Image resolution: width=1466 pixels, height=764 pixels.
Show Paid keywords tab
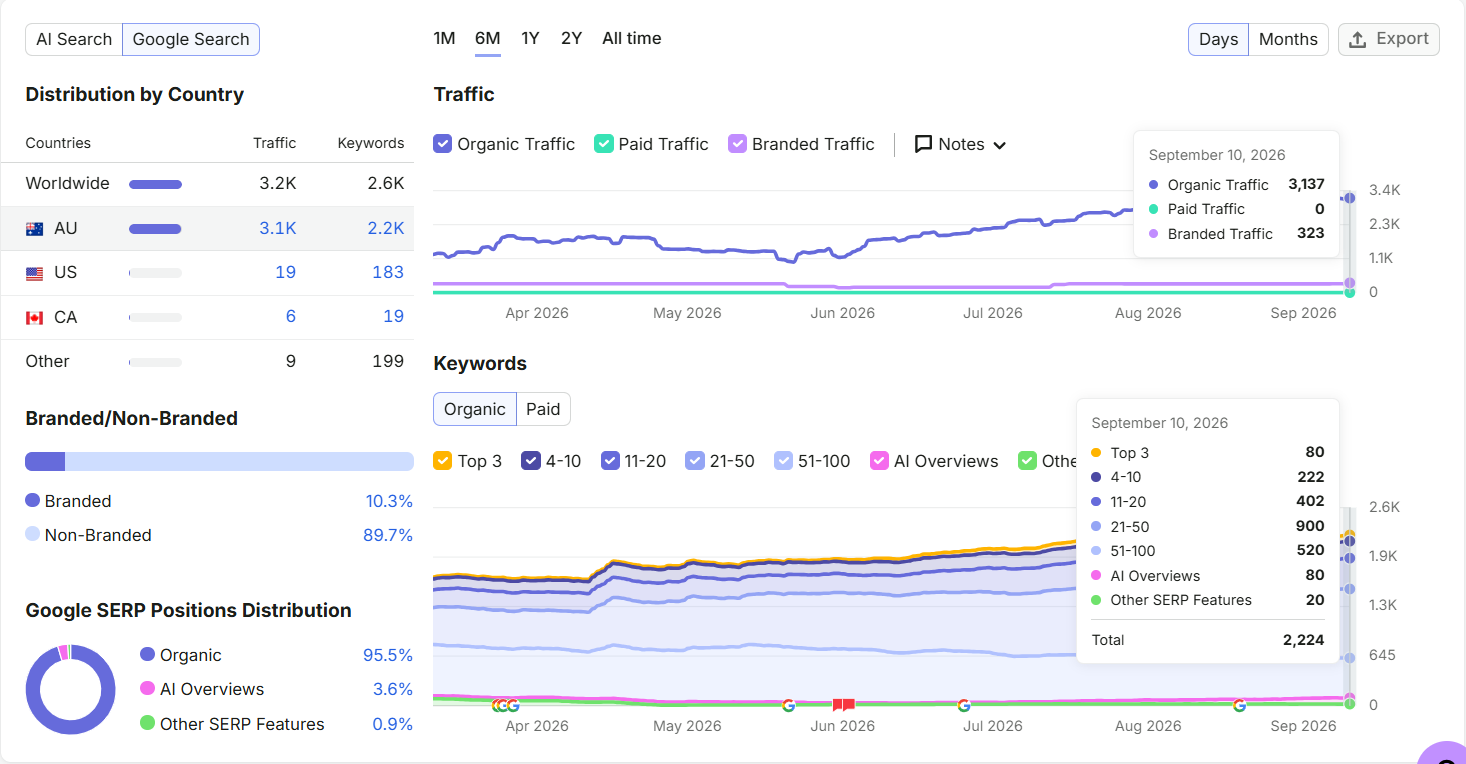tap(543, 409)
